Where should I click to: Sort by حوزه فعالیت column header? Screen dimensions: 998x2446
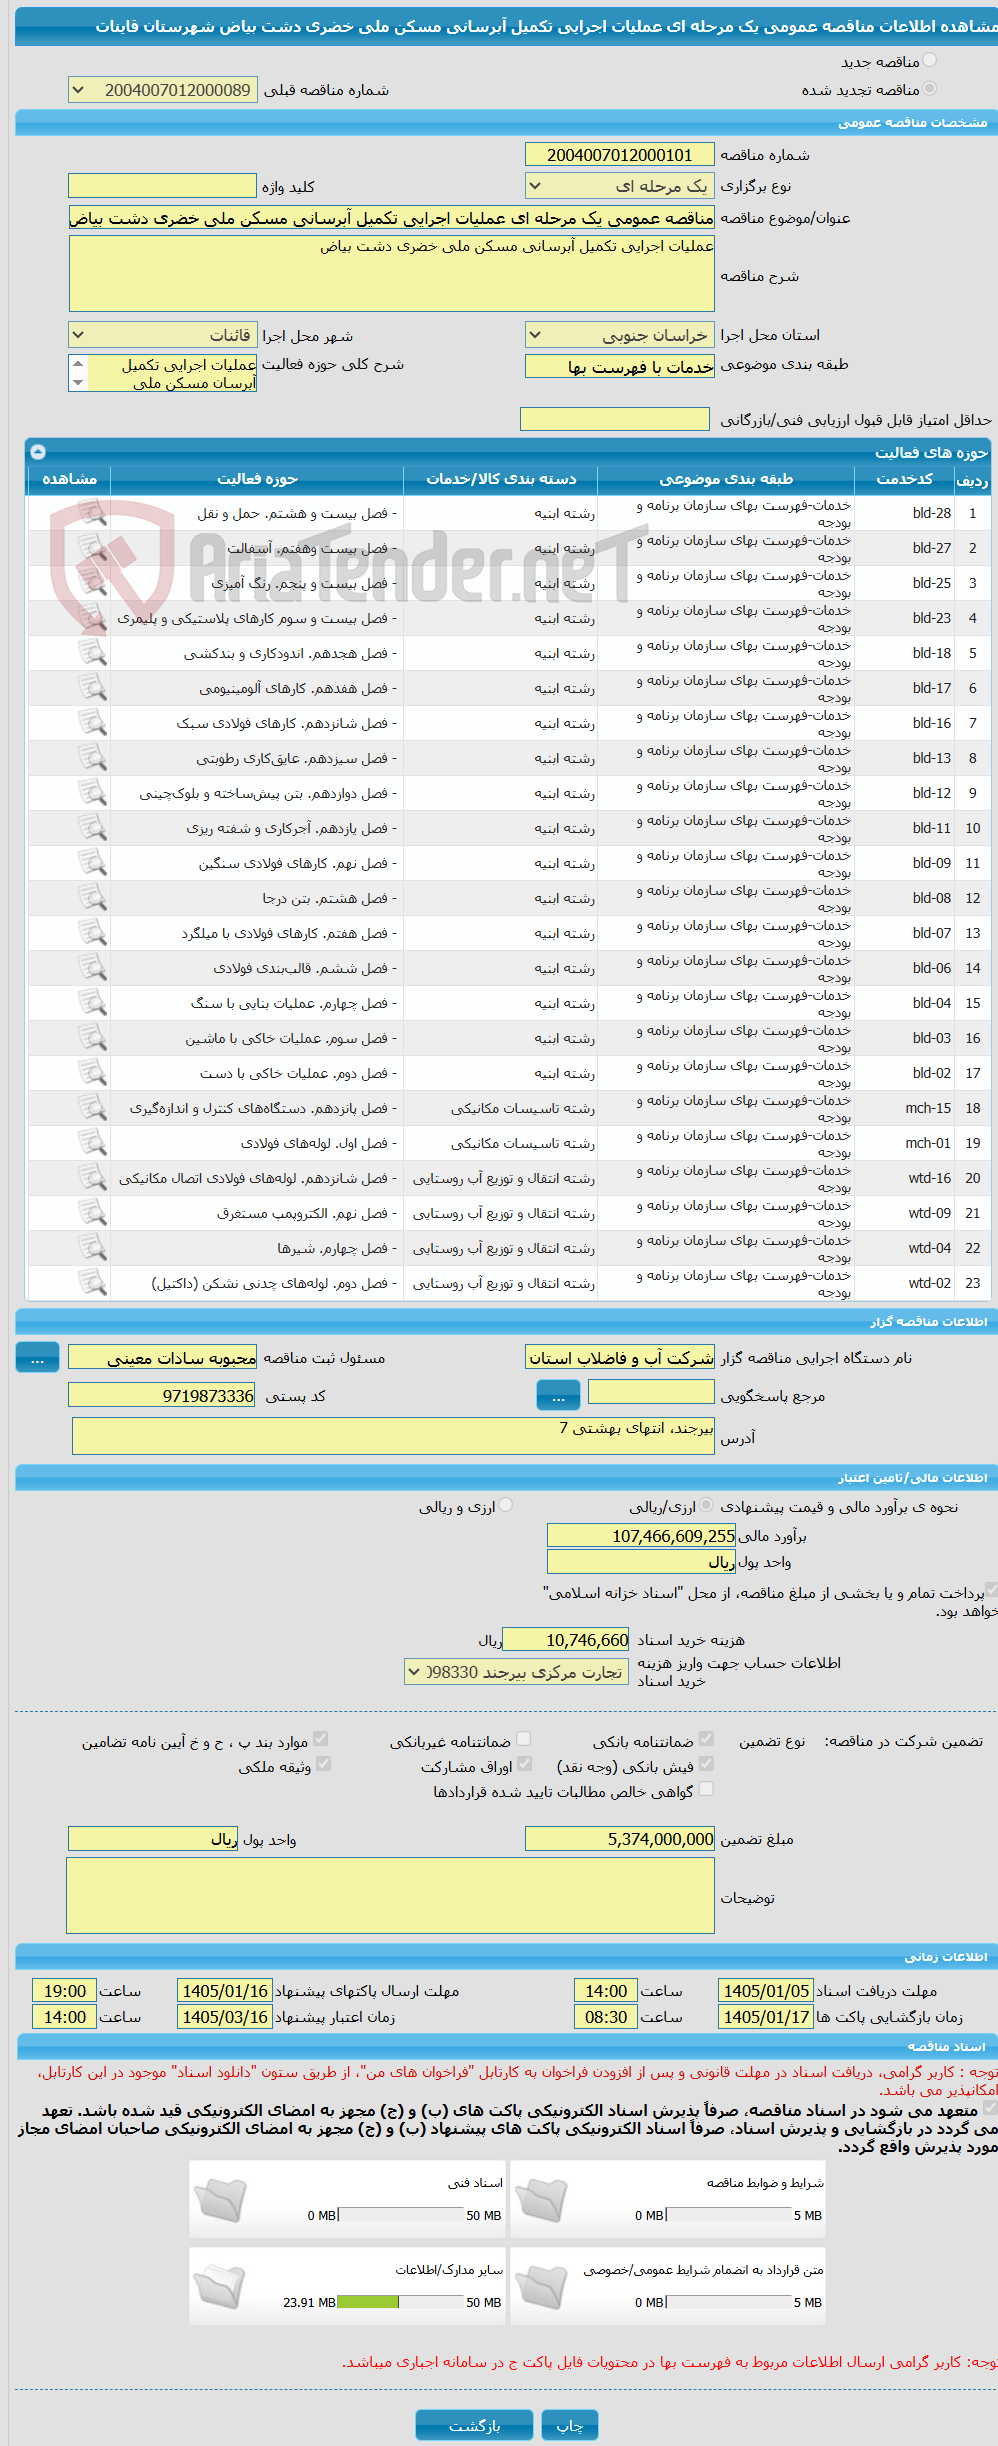257,479
